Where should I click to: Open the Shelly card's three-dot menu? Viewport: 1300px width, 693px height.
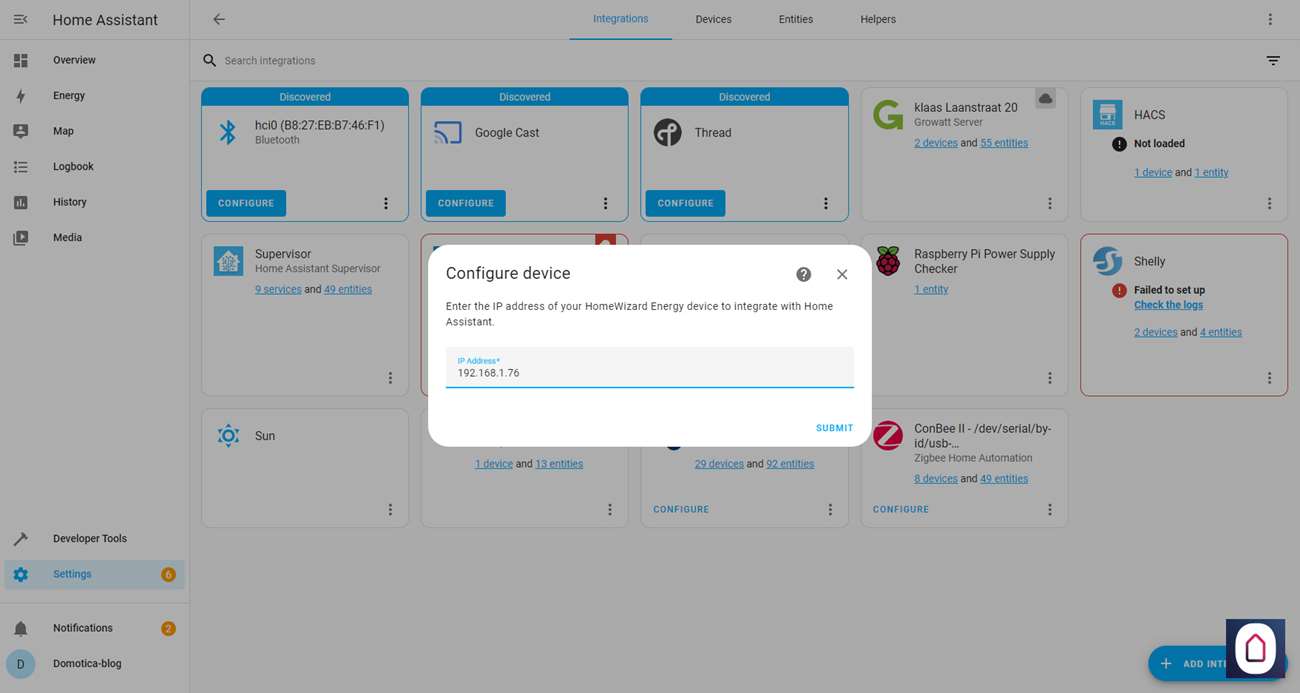(x=1270, y=378)
